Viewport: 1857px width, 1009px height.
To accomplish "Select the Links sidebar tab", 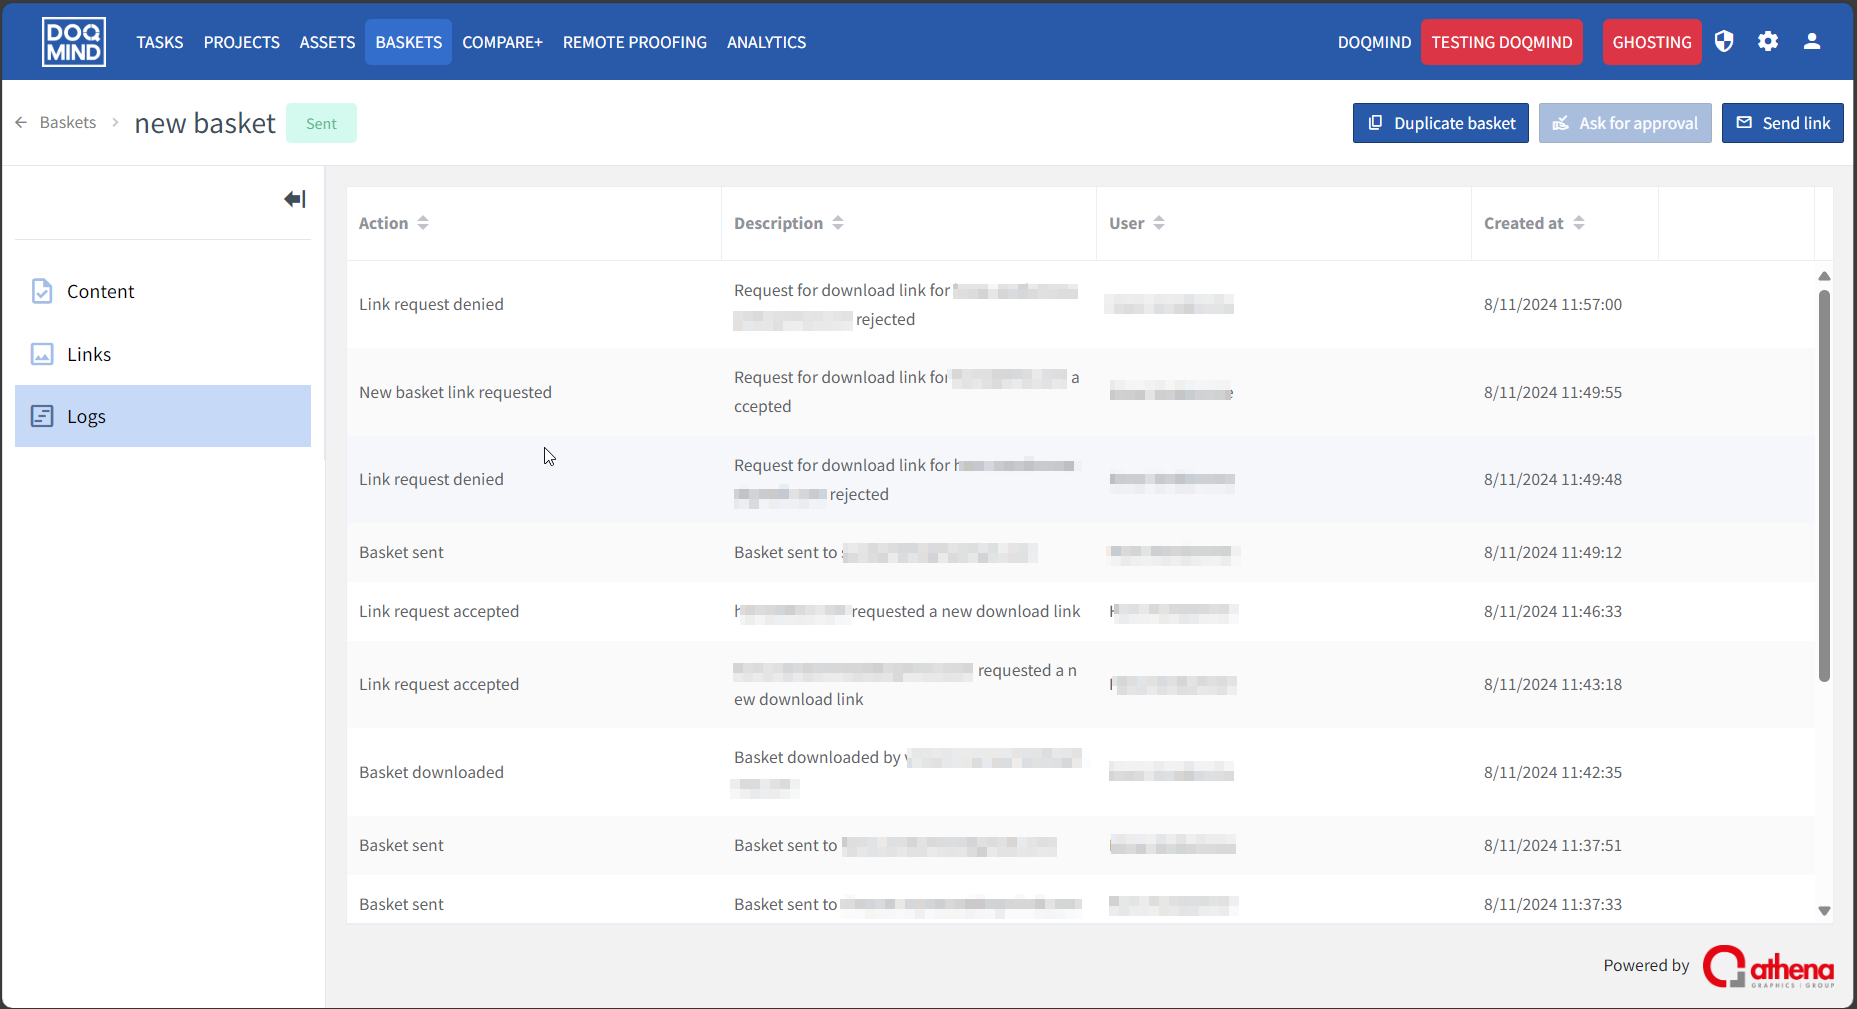I will 163,354.
